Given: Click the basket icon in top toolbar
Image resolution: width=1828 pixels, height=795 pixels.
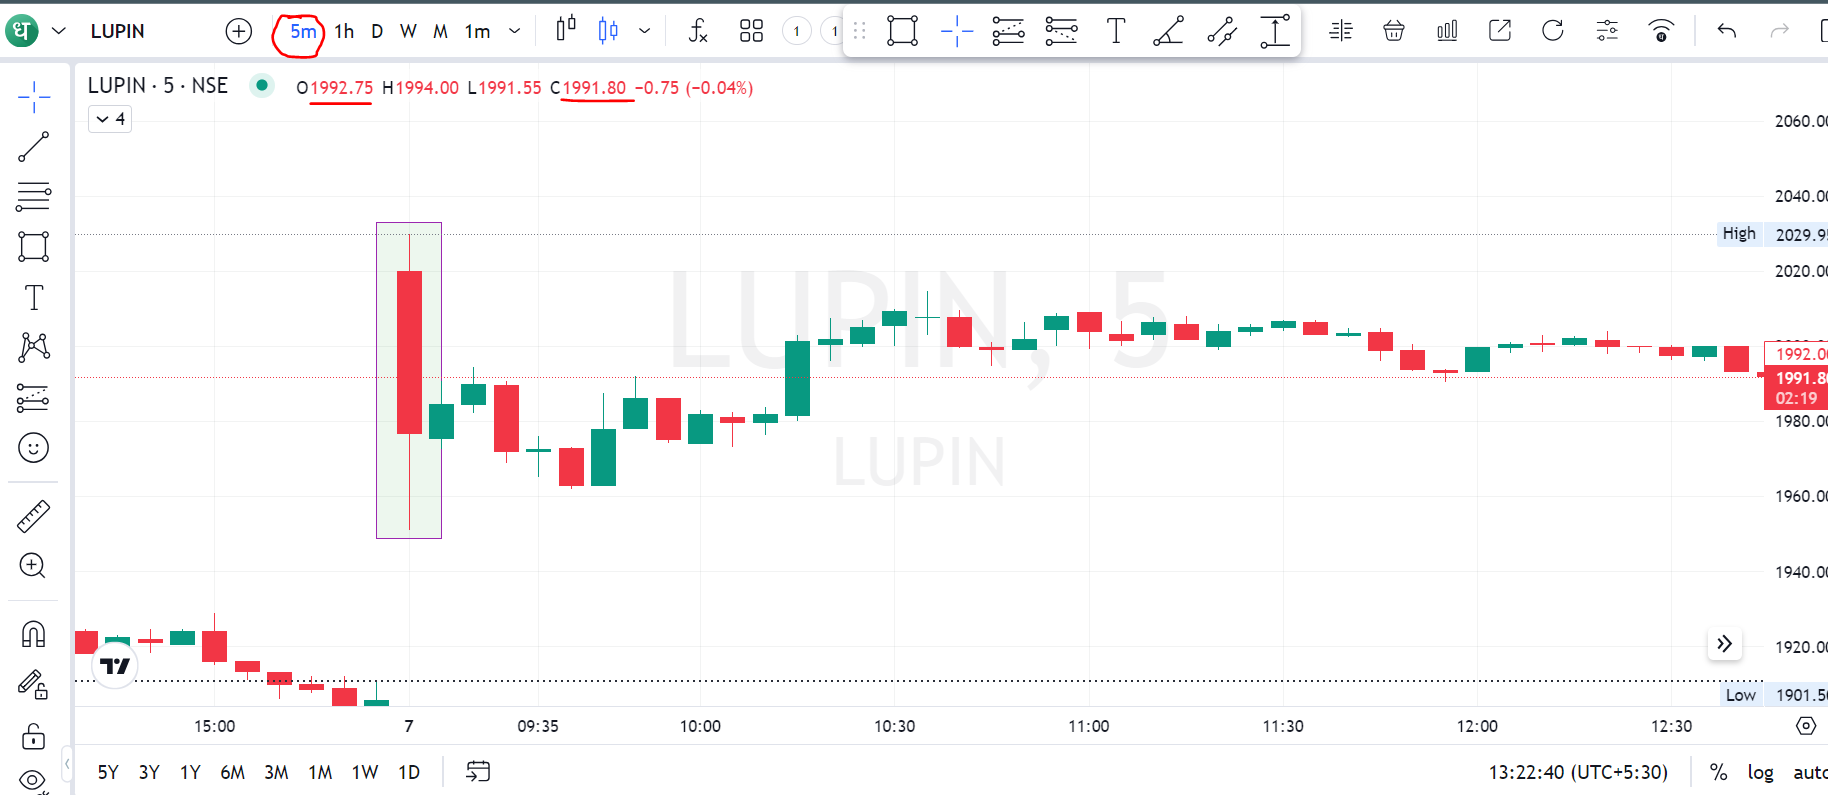Looking at the screenshot, I should click(1394, 31).
